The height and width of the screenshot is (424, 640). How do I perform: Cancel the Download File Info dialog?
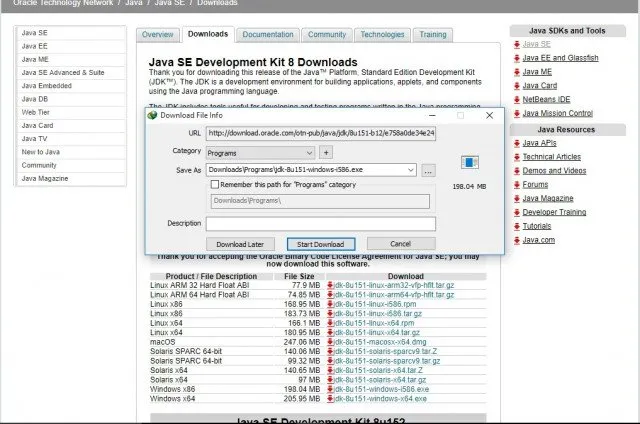tap(401, 244)
